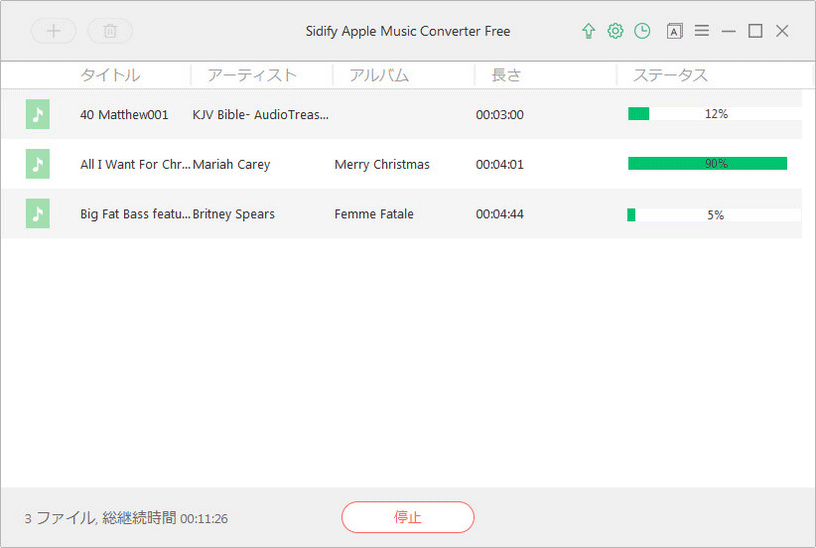Click the trash delete button
The image size is (816, 548).
(110, 31)
